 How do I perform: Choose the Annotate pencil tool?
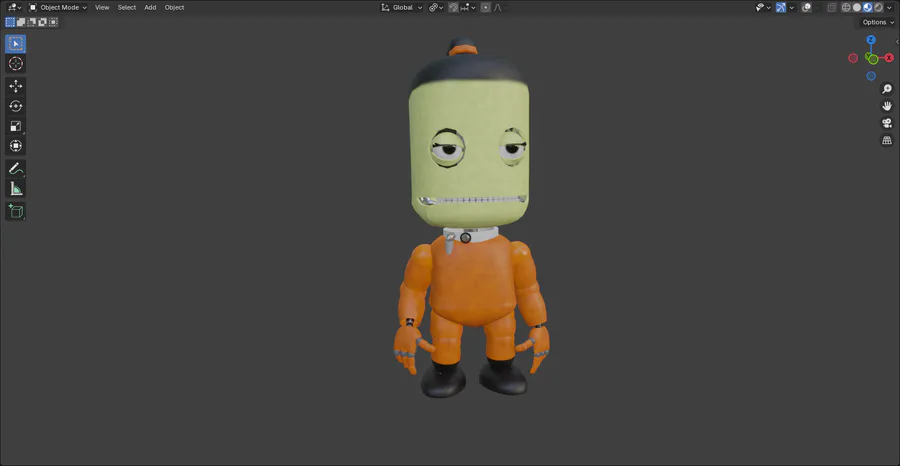point(15,169)
